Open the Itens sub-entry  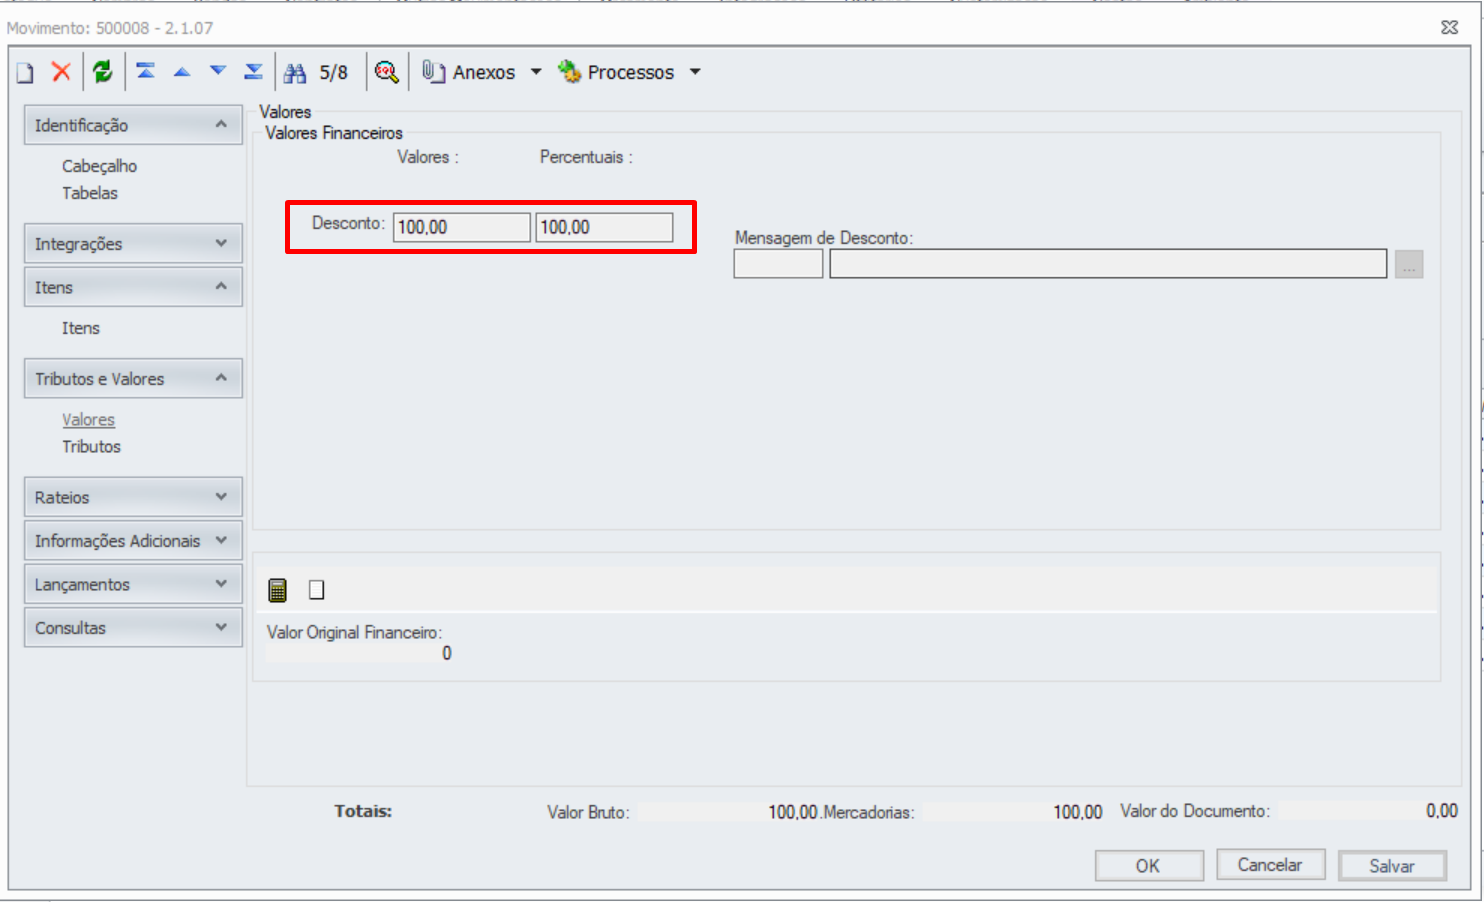tap(81, 328)
